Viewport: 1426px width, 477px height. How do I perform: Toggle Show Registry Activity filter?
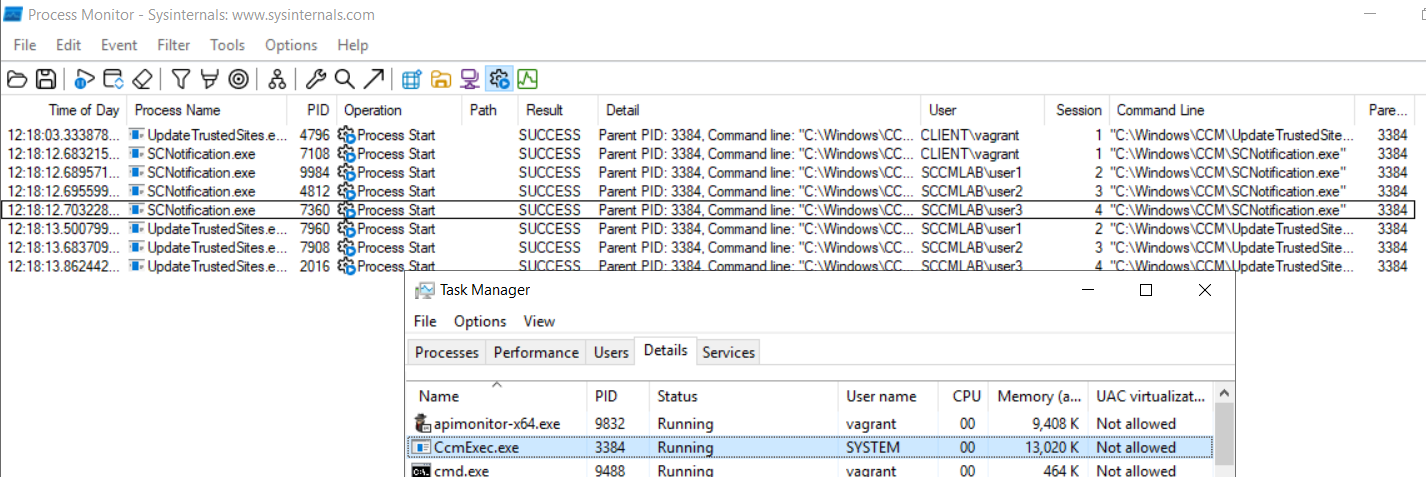[411, 79]
